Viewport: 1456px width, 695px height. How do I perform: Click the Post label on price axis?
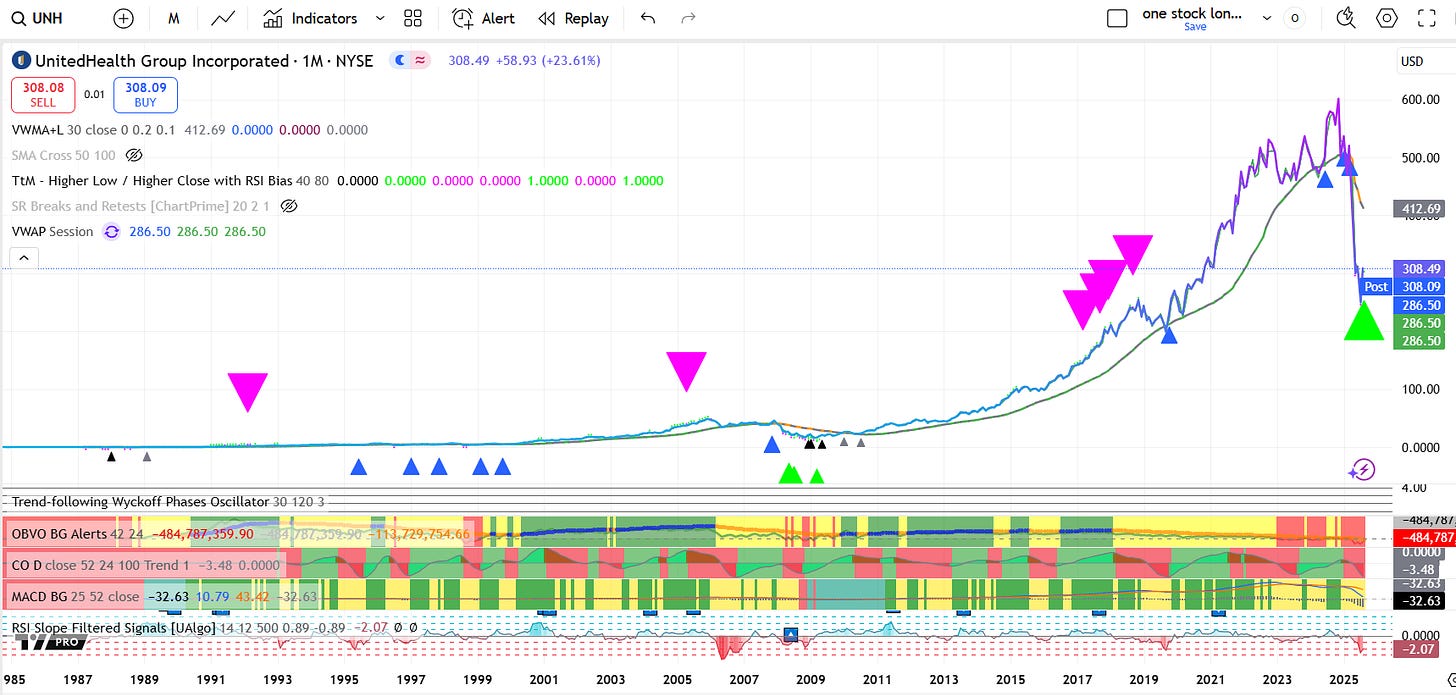tap(1376, 286)
